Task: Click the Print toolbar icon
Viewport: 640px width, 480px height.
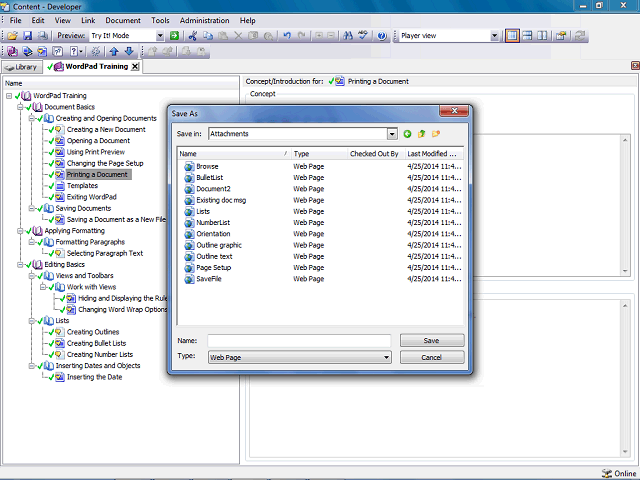Action: coord(42,36)
